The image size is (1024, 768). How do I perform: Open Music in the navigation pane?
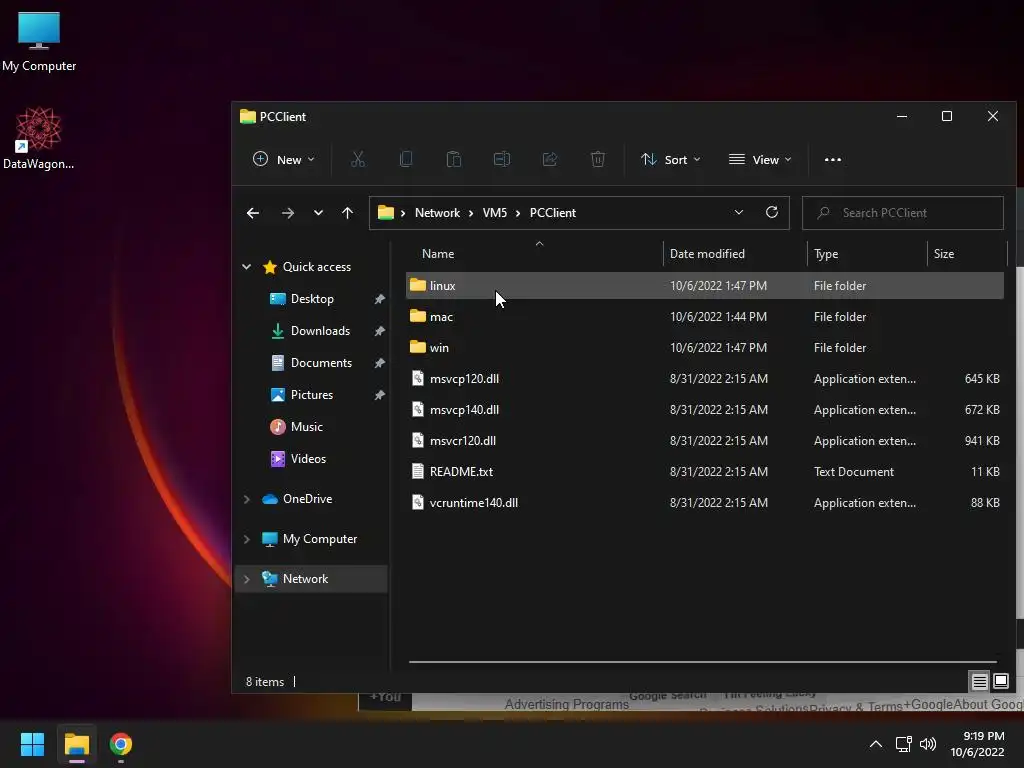[306, 427]
